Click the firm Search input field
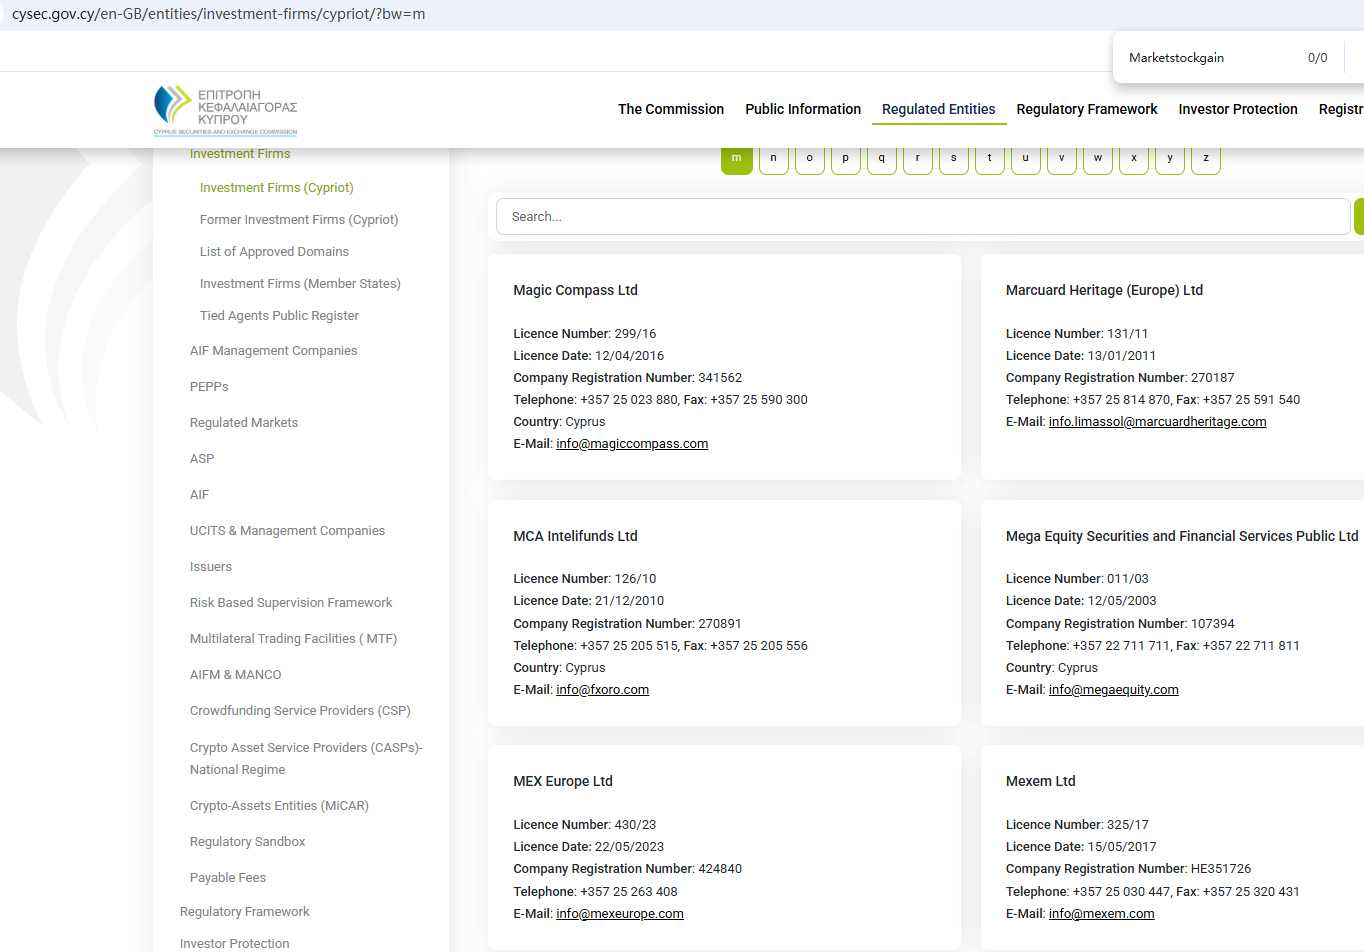The image size is (1364, 952). [x=922, y=217]
